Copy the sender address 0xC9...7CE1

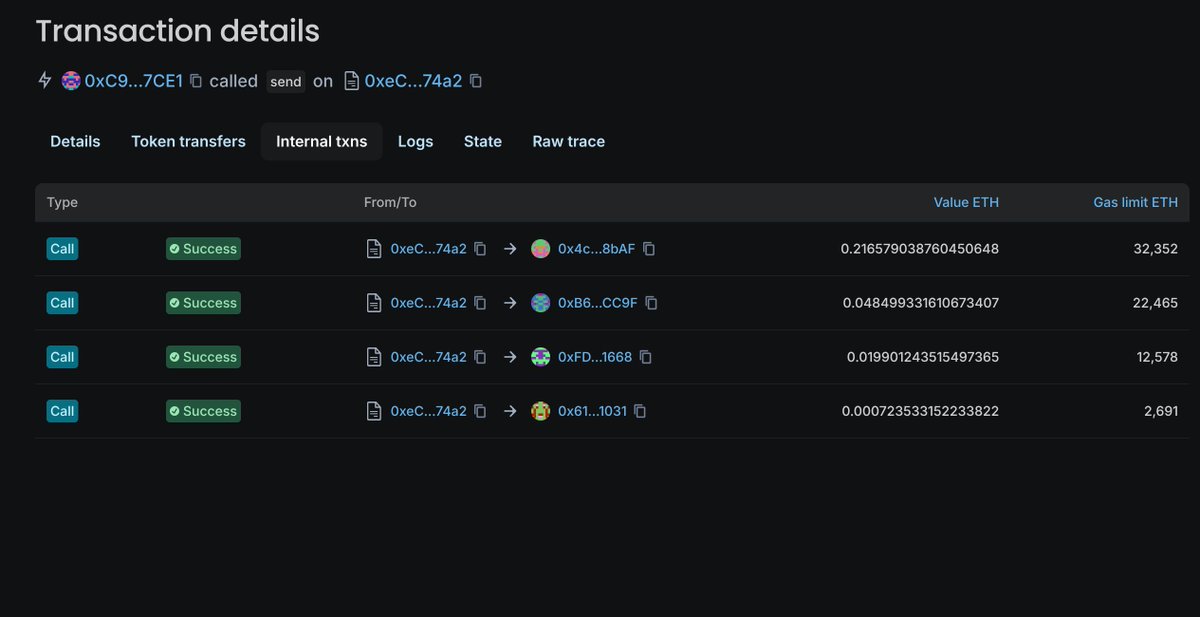pyautogui.click(x=196, y=81)
